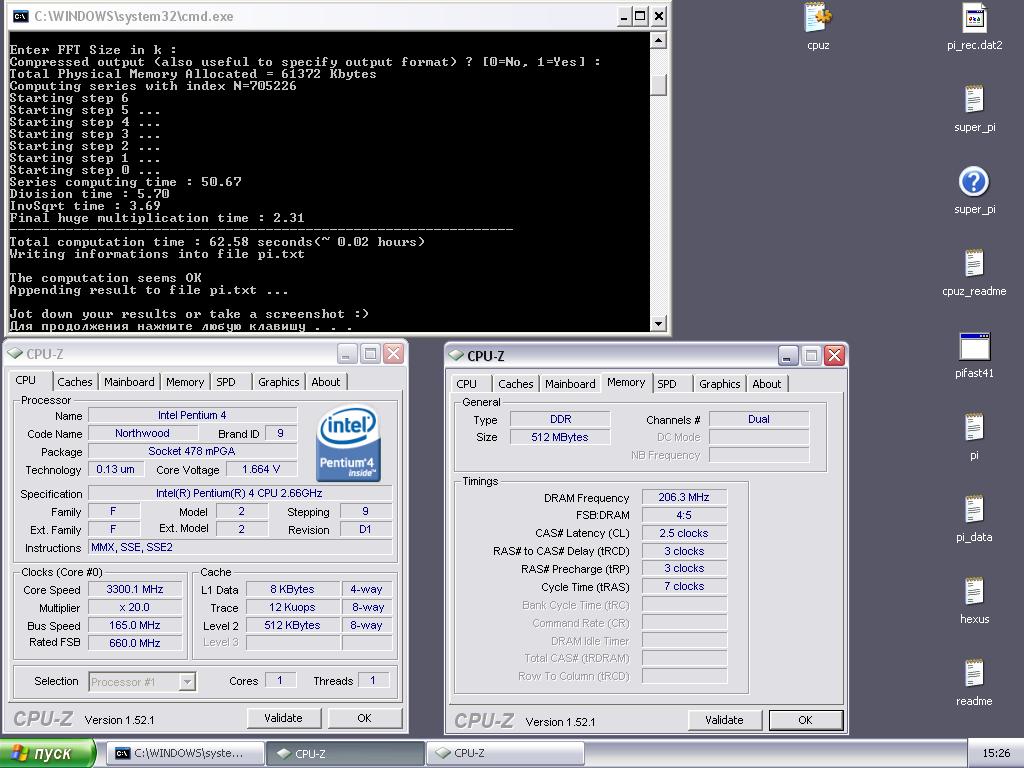Switch to About tab in left CPU-Z

[x=325, y=382]
